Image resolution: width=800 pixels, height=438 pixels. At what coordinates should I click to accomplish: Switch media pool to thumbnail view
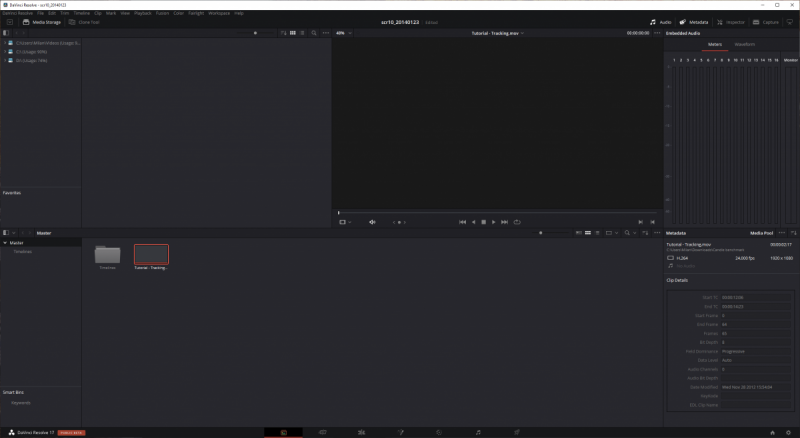[x=588, y=233]
